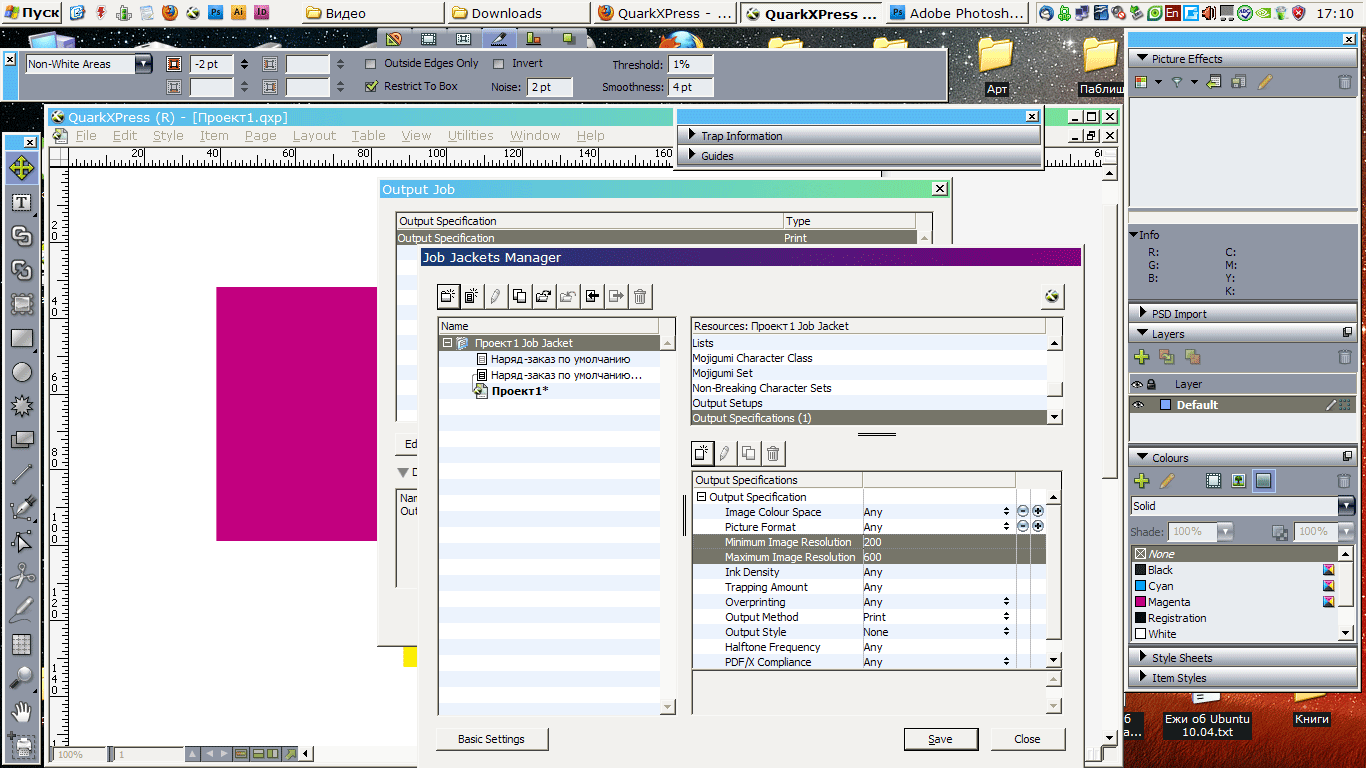Click trash icon in Job Jackets top toolbar
The width and height of the screenshot is (1366, 768).
[640, 296]
